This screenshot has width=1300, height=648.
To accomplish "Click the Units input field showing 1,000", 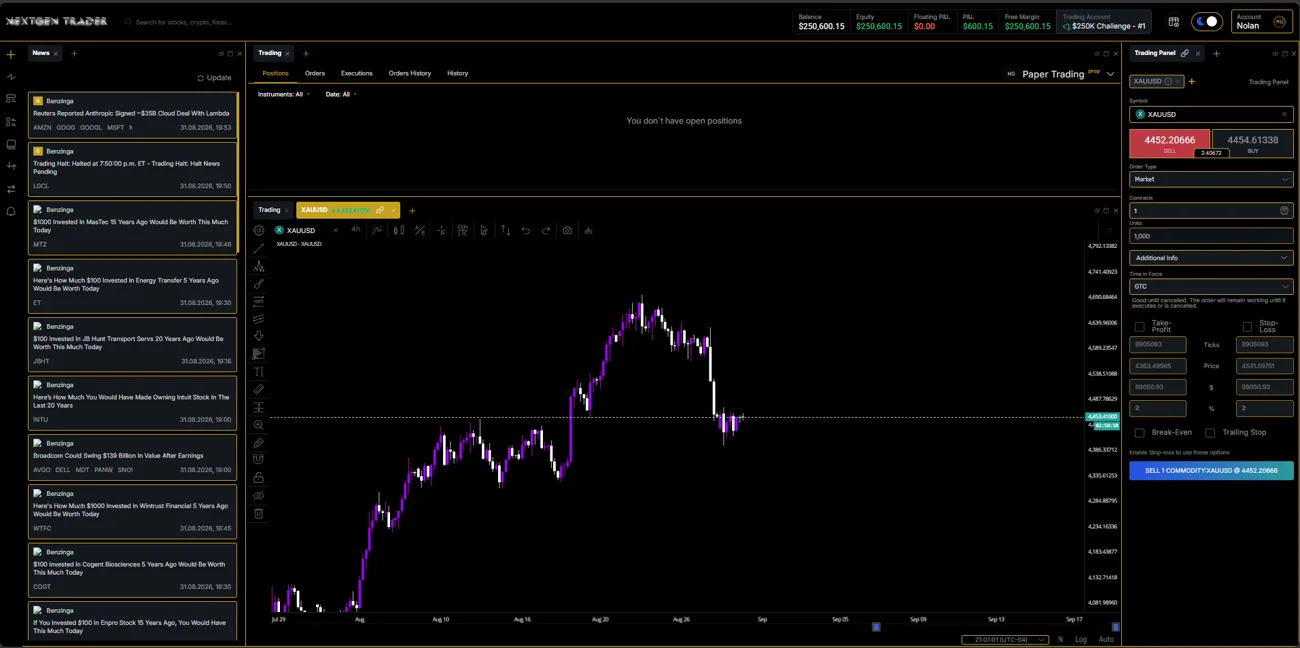I will [x=1211, y=236].
